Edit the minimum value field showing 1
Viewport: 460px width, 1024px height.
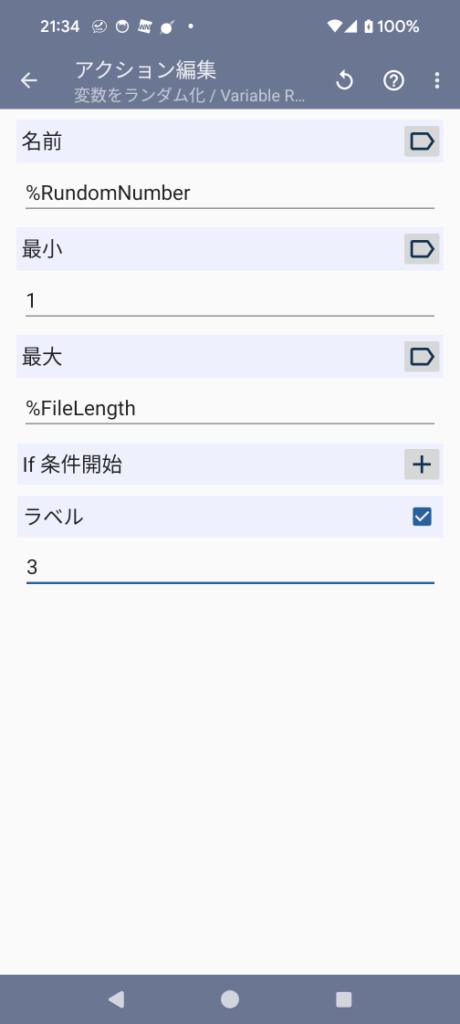point(230,301)
